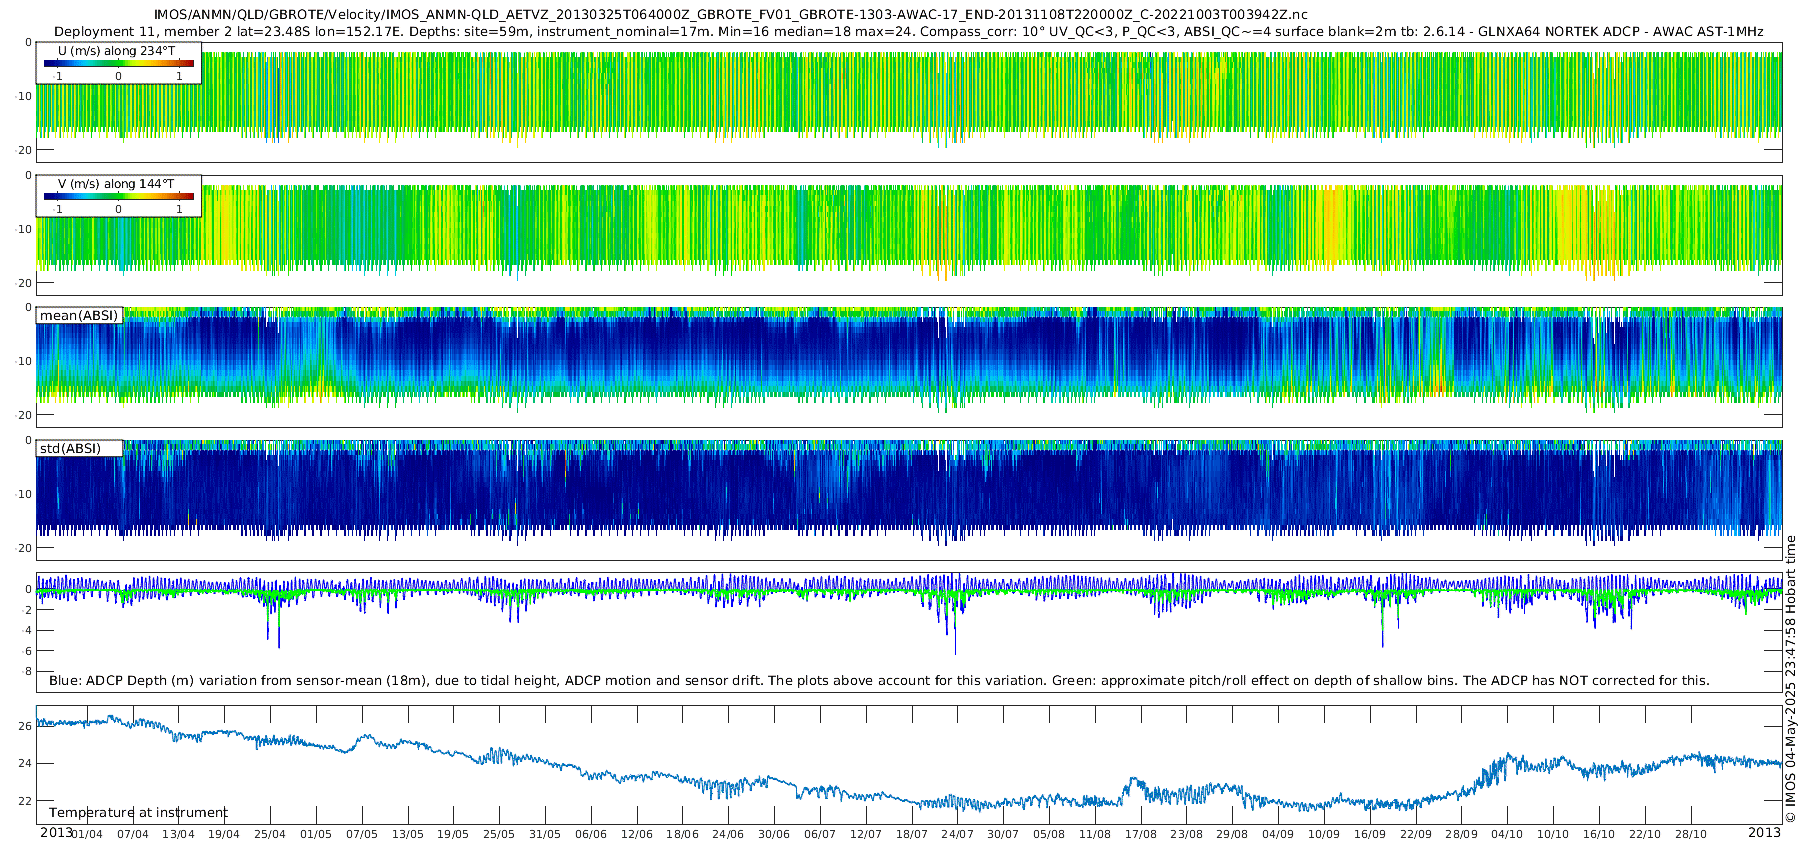This screenshot has height=850, width=1800.
Task: Click the 'V (m/s) along 144°T' legend title
Action: tap(118, 184)
